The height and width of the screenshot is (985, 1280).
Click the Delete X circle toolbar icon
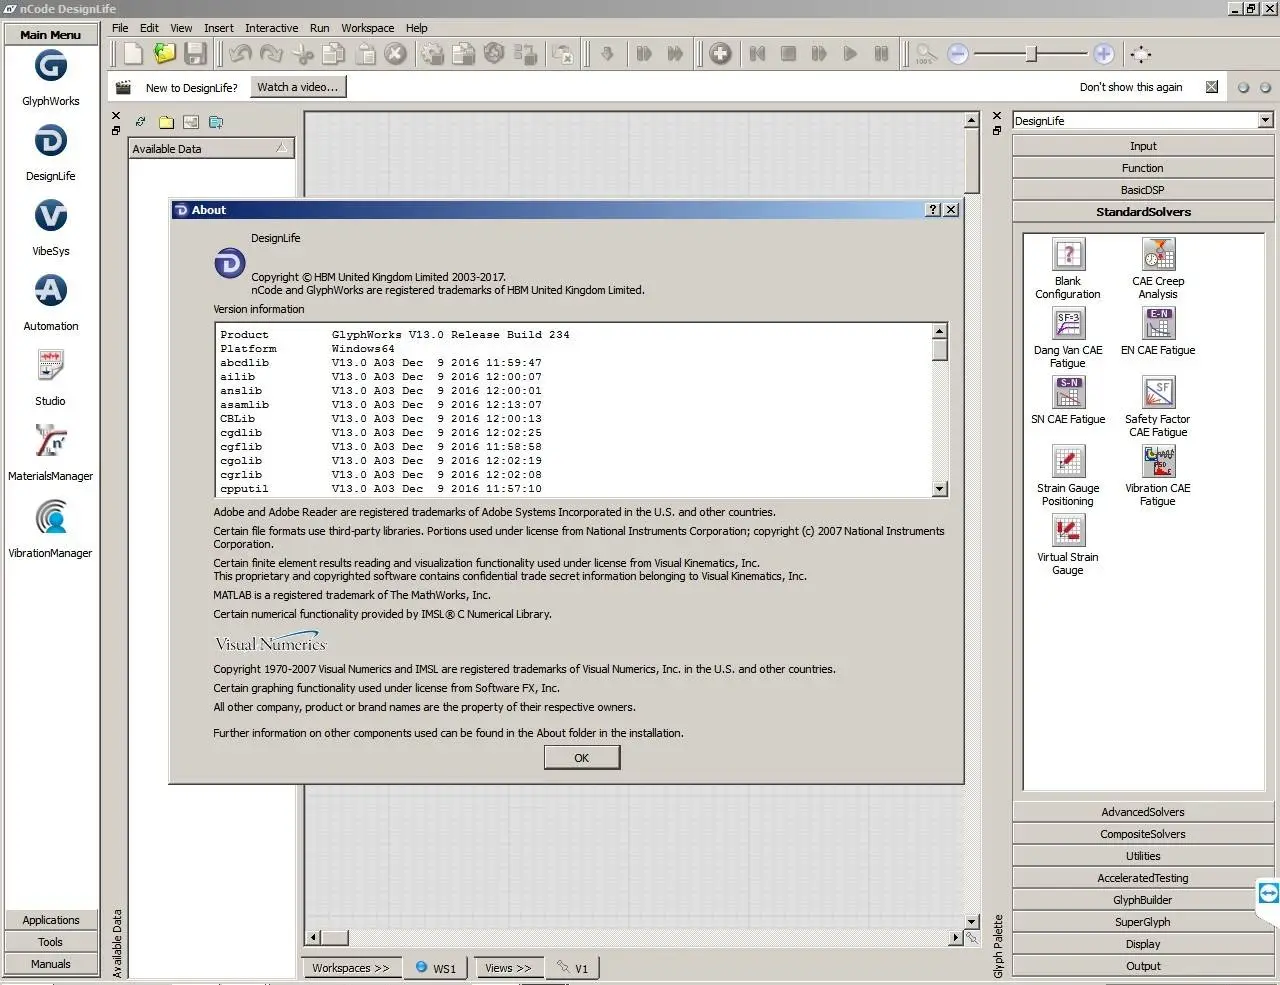tap(396, 54)
